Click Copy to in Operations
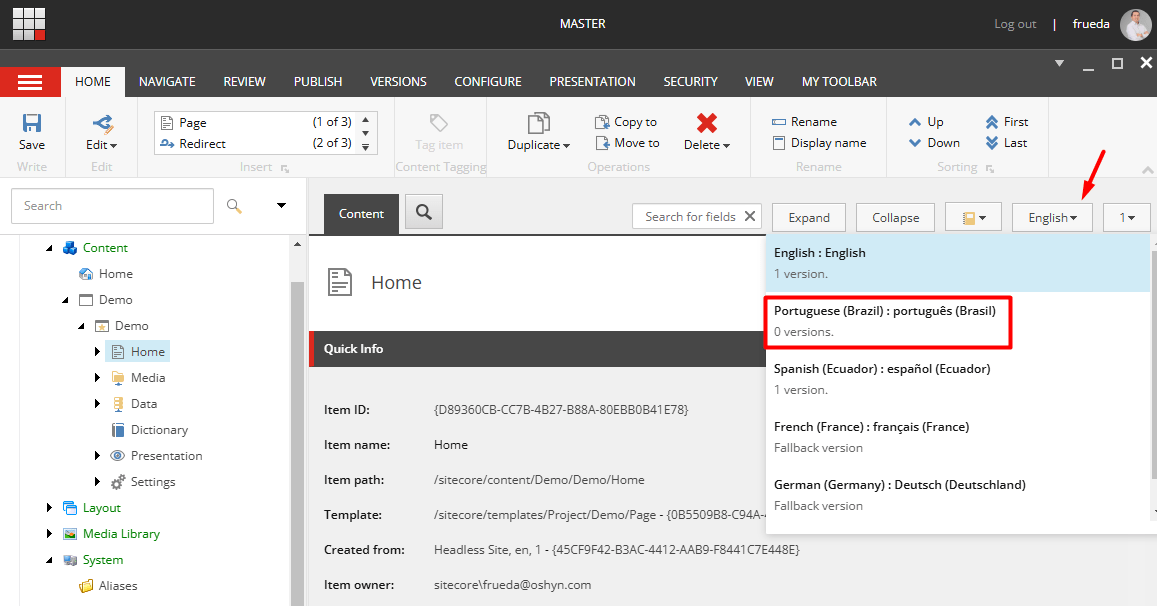This screenshot has height=606, width=1157. [626, 122]
